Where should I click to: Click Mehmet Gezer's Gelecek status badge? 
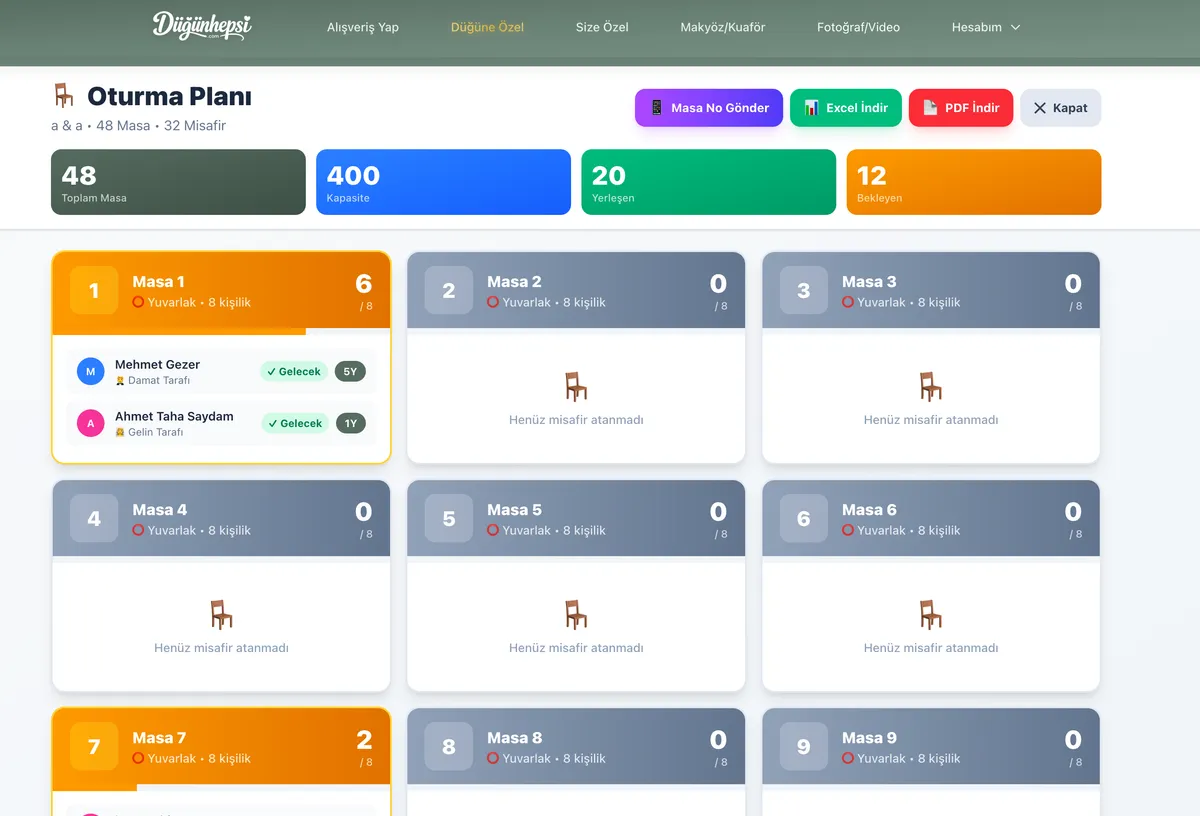tap(294, 372)
